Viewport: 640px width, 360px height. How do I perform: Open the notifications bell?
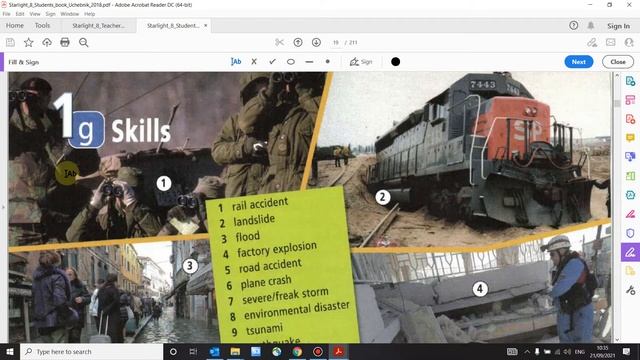point(591,25)
